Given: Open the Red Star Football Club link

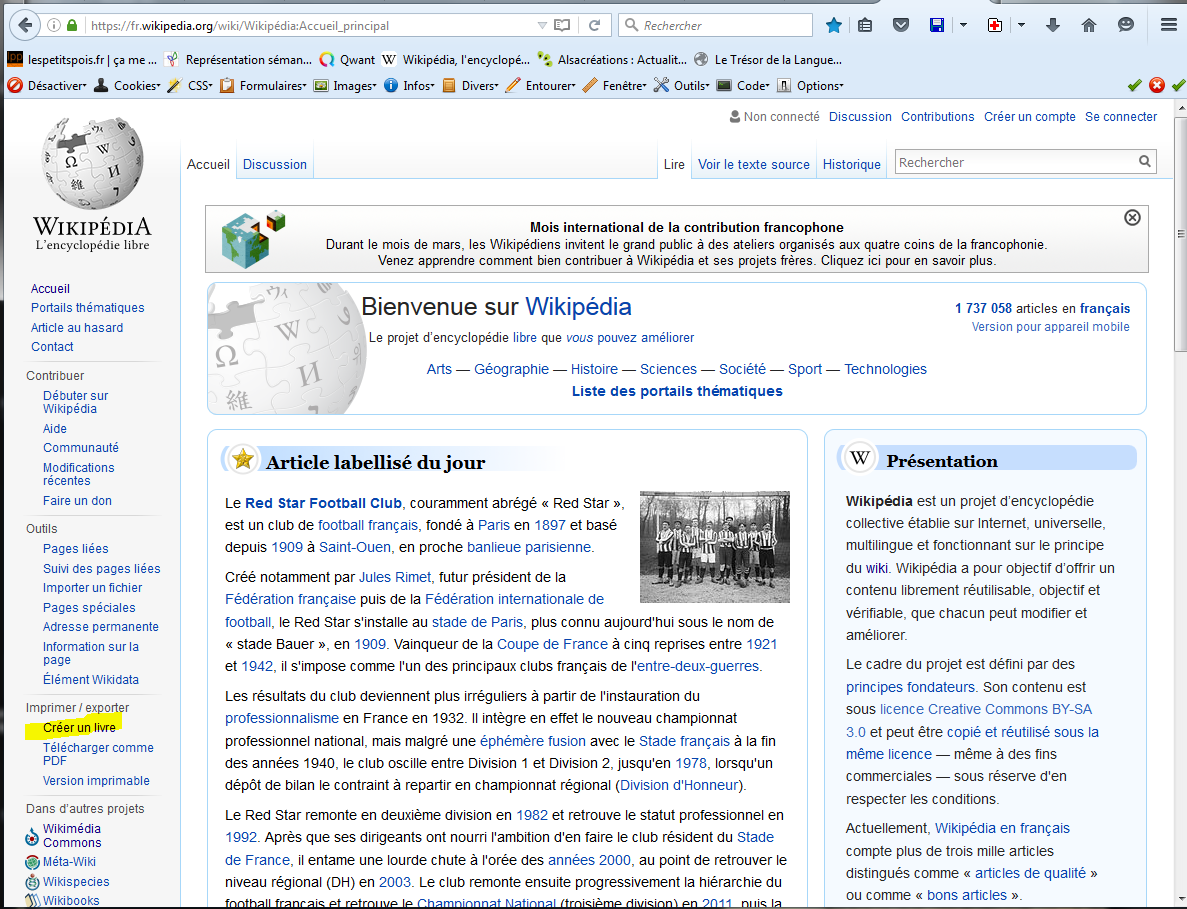Looking at the screenshot, I should tap(323, 503).
